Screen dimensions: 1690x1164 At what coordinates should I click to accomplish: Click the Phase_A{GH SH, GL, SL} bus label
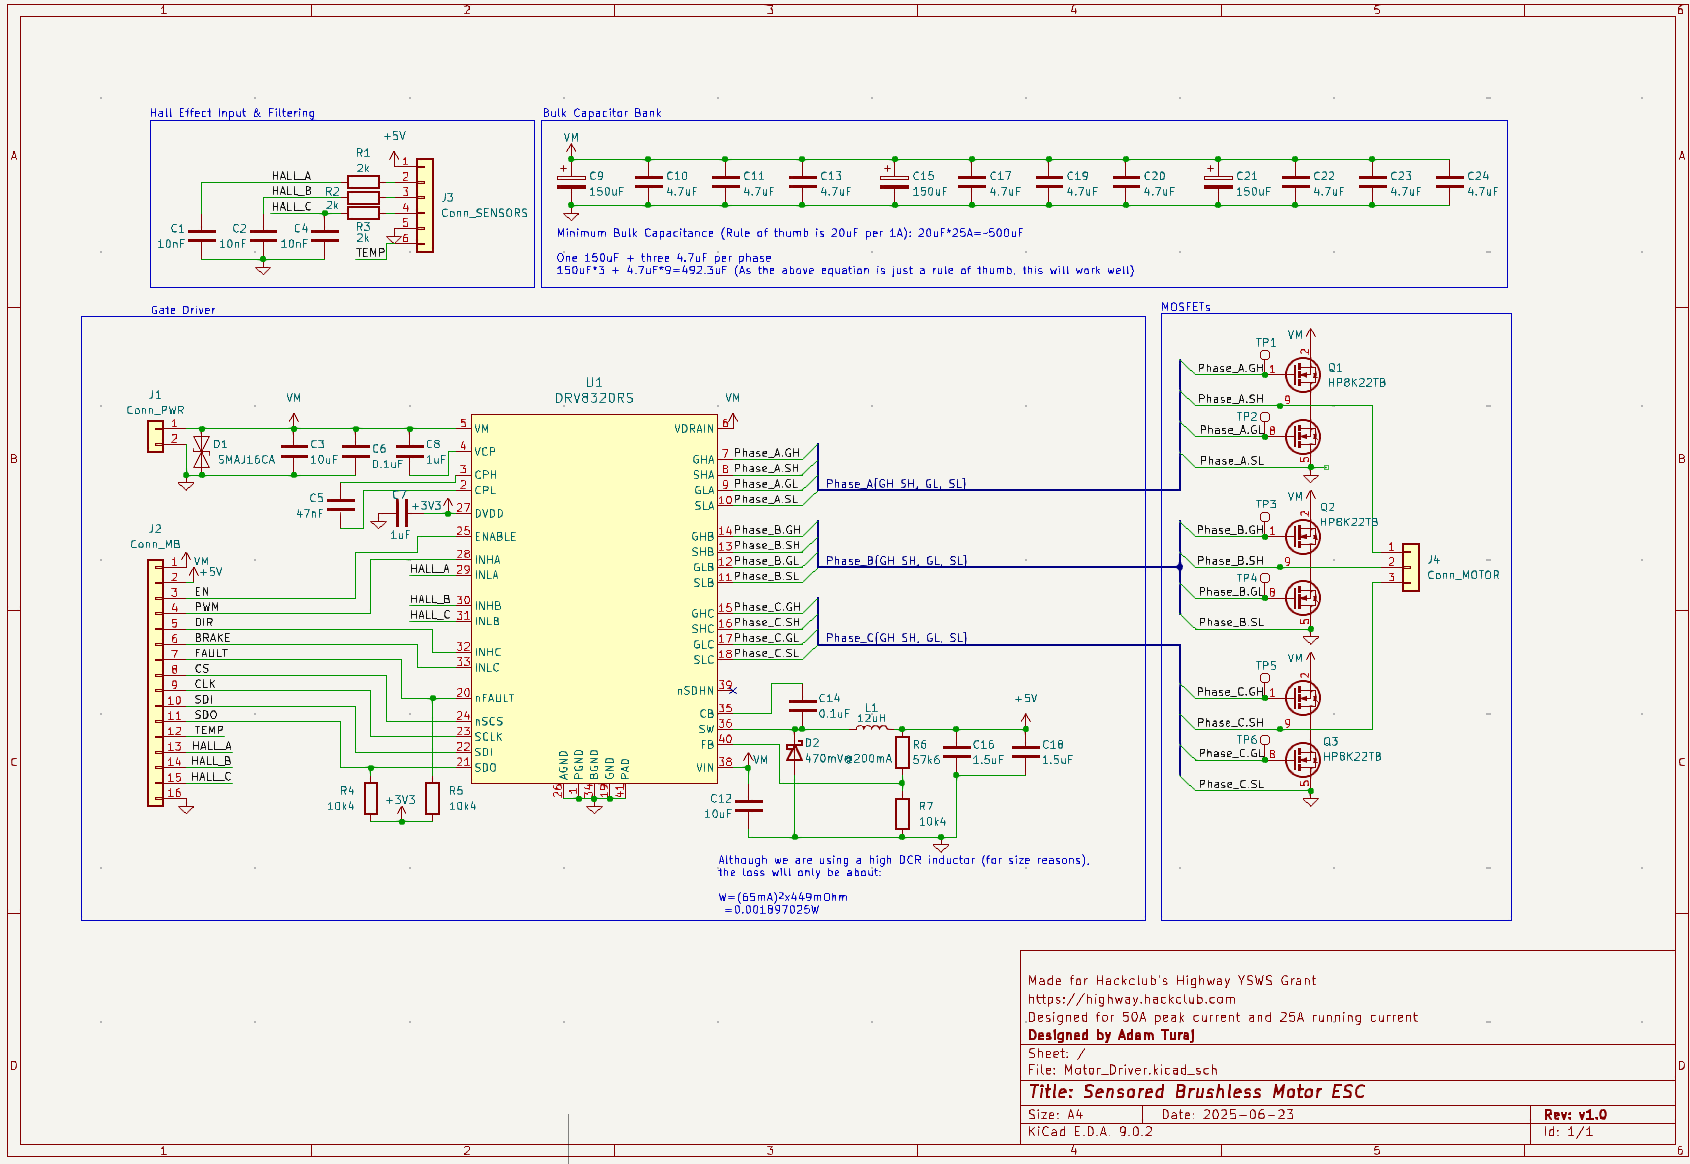[896, 484]
